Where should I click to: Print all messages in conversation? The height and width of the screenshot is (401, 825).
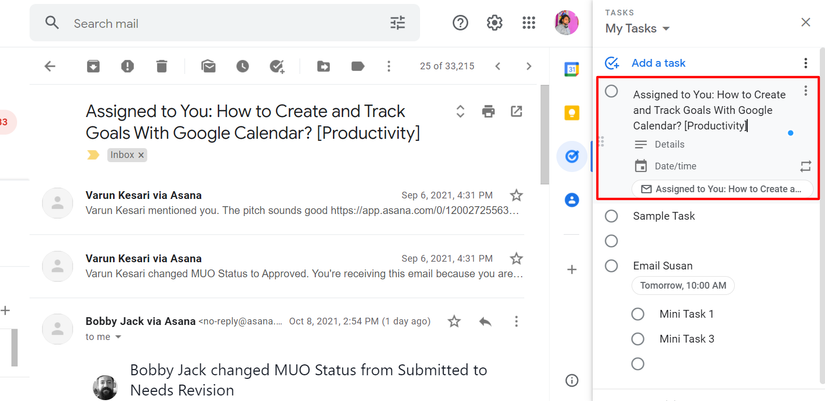(x=488, y=111)
